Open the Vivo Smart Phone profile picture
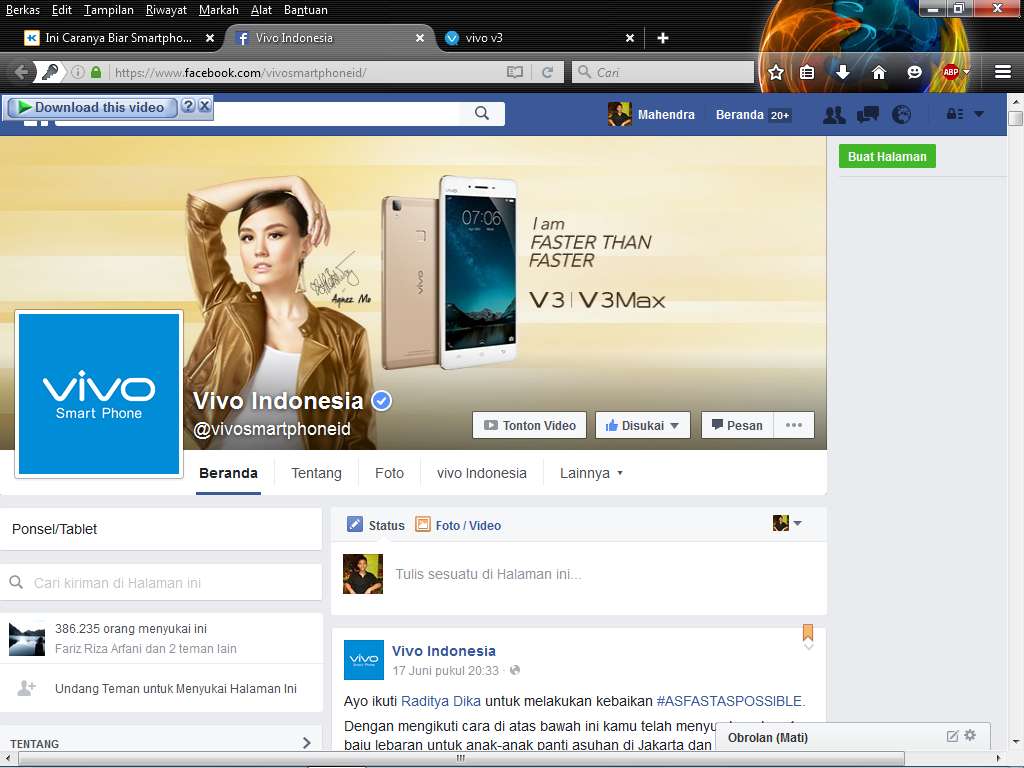 [99, 394]
